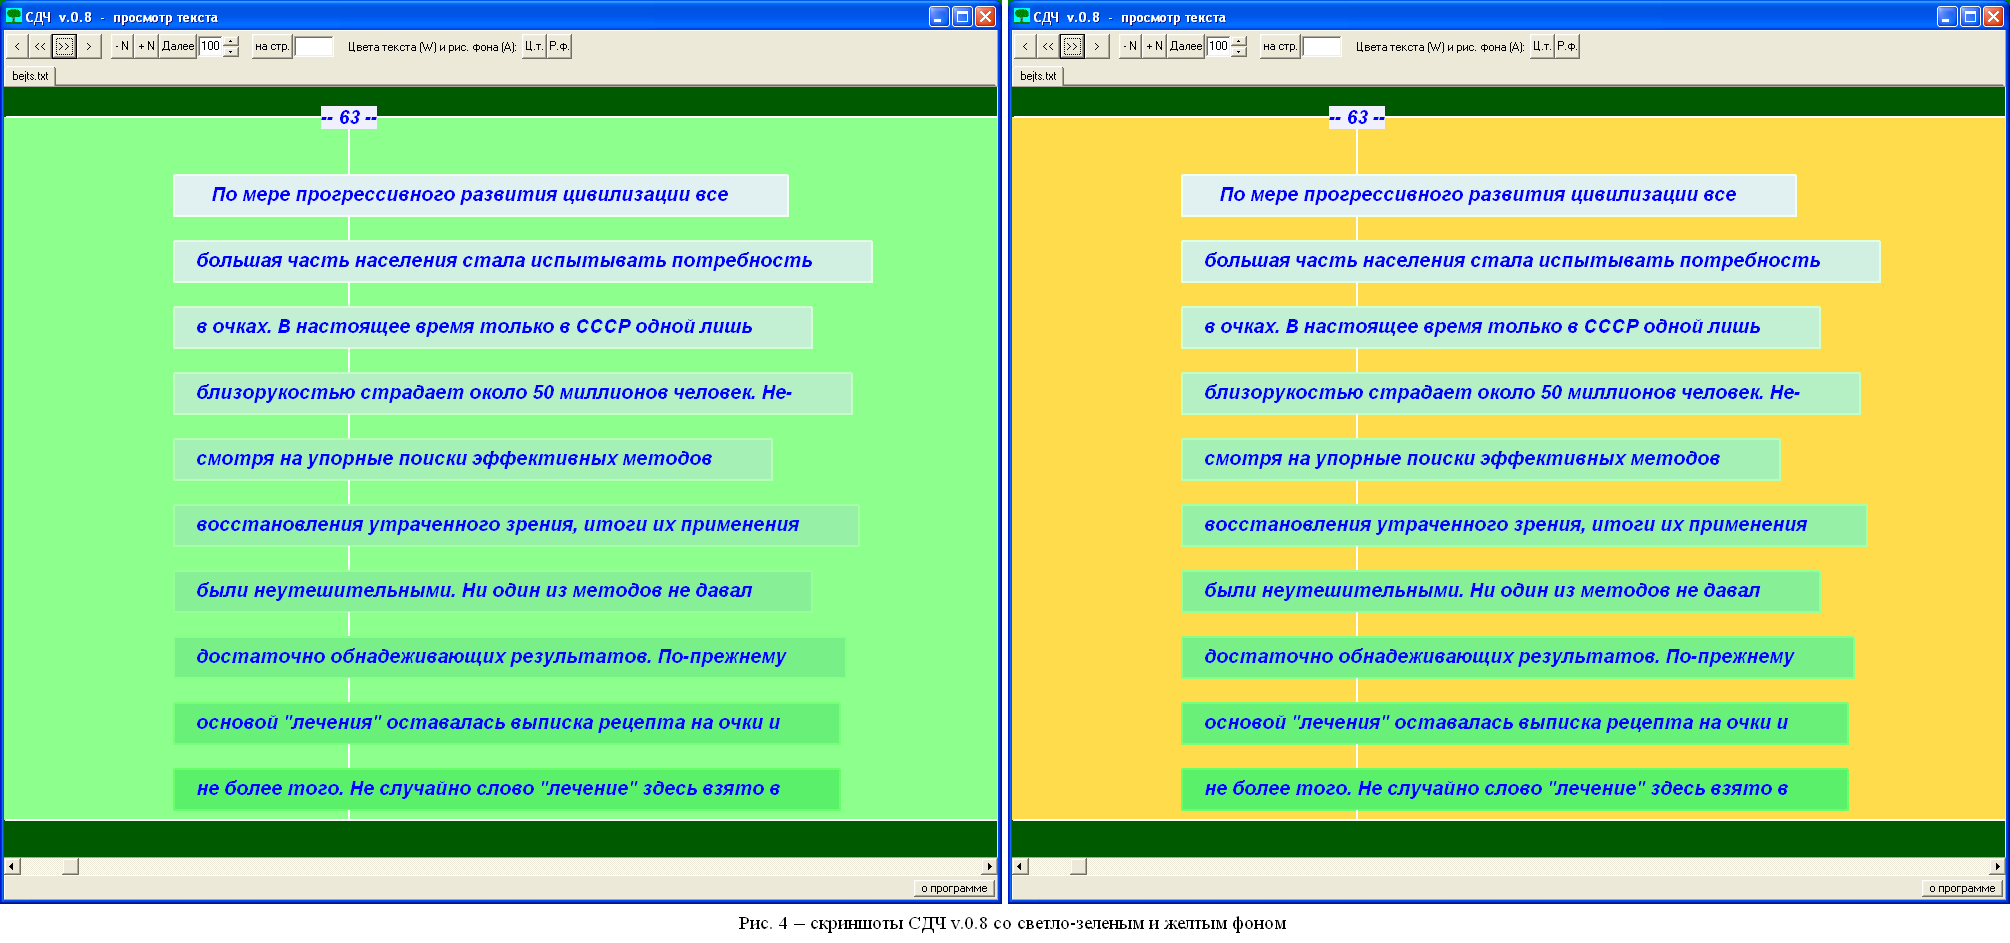2010x943 pixels.
Task: Click the single right arrow in yellow-background window
Action: (1096, 46)
